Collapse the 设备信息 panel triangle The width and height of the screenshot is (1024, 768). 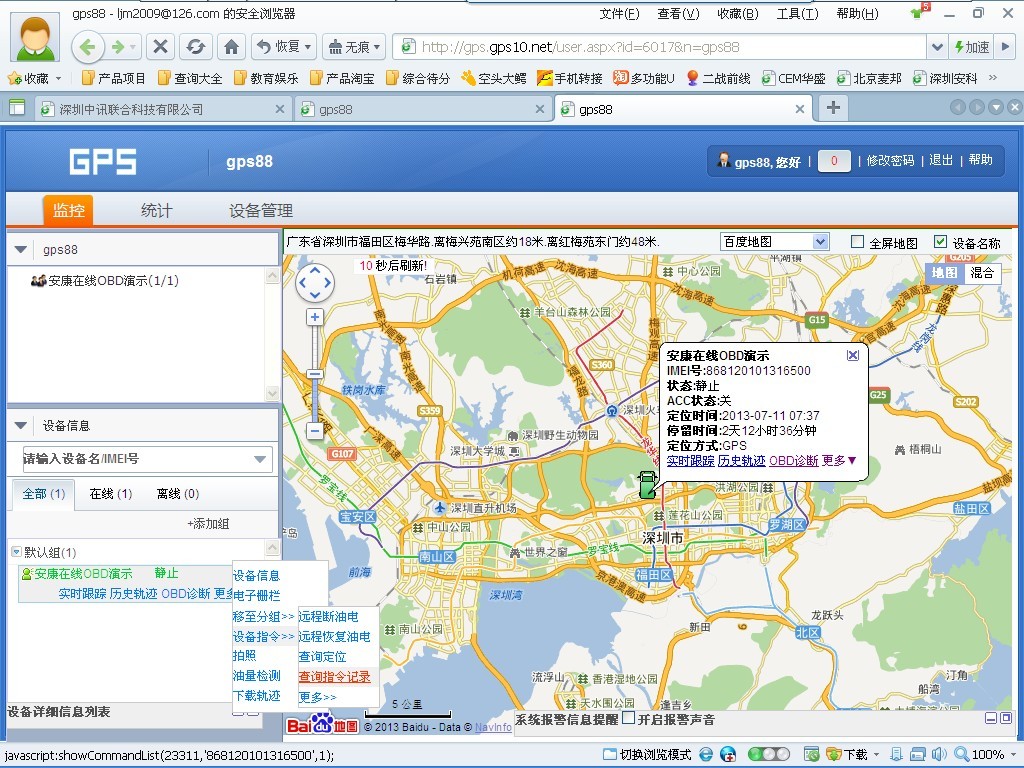coord(20,426)
